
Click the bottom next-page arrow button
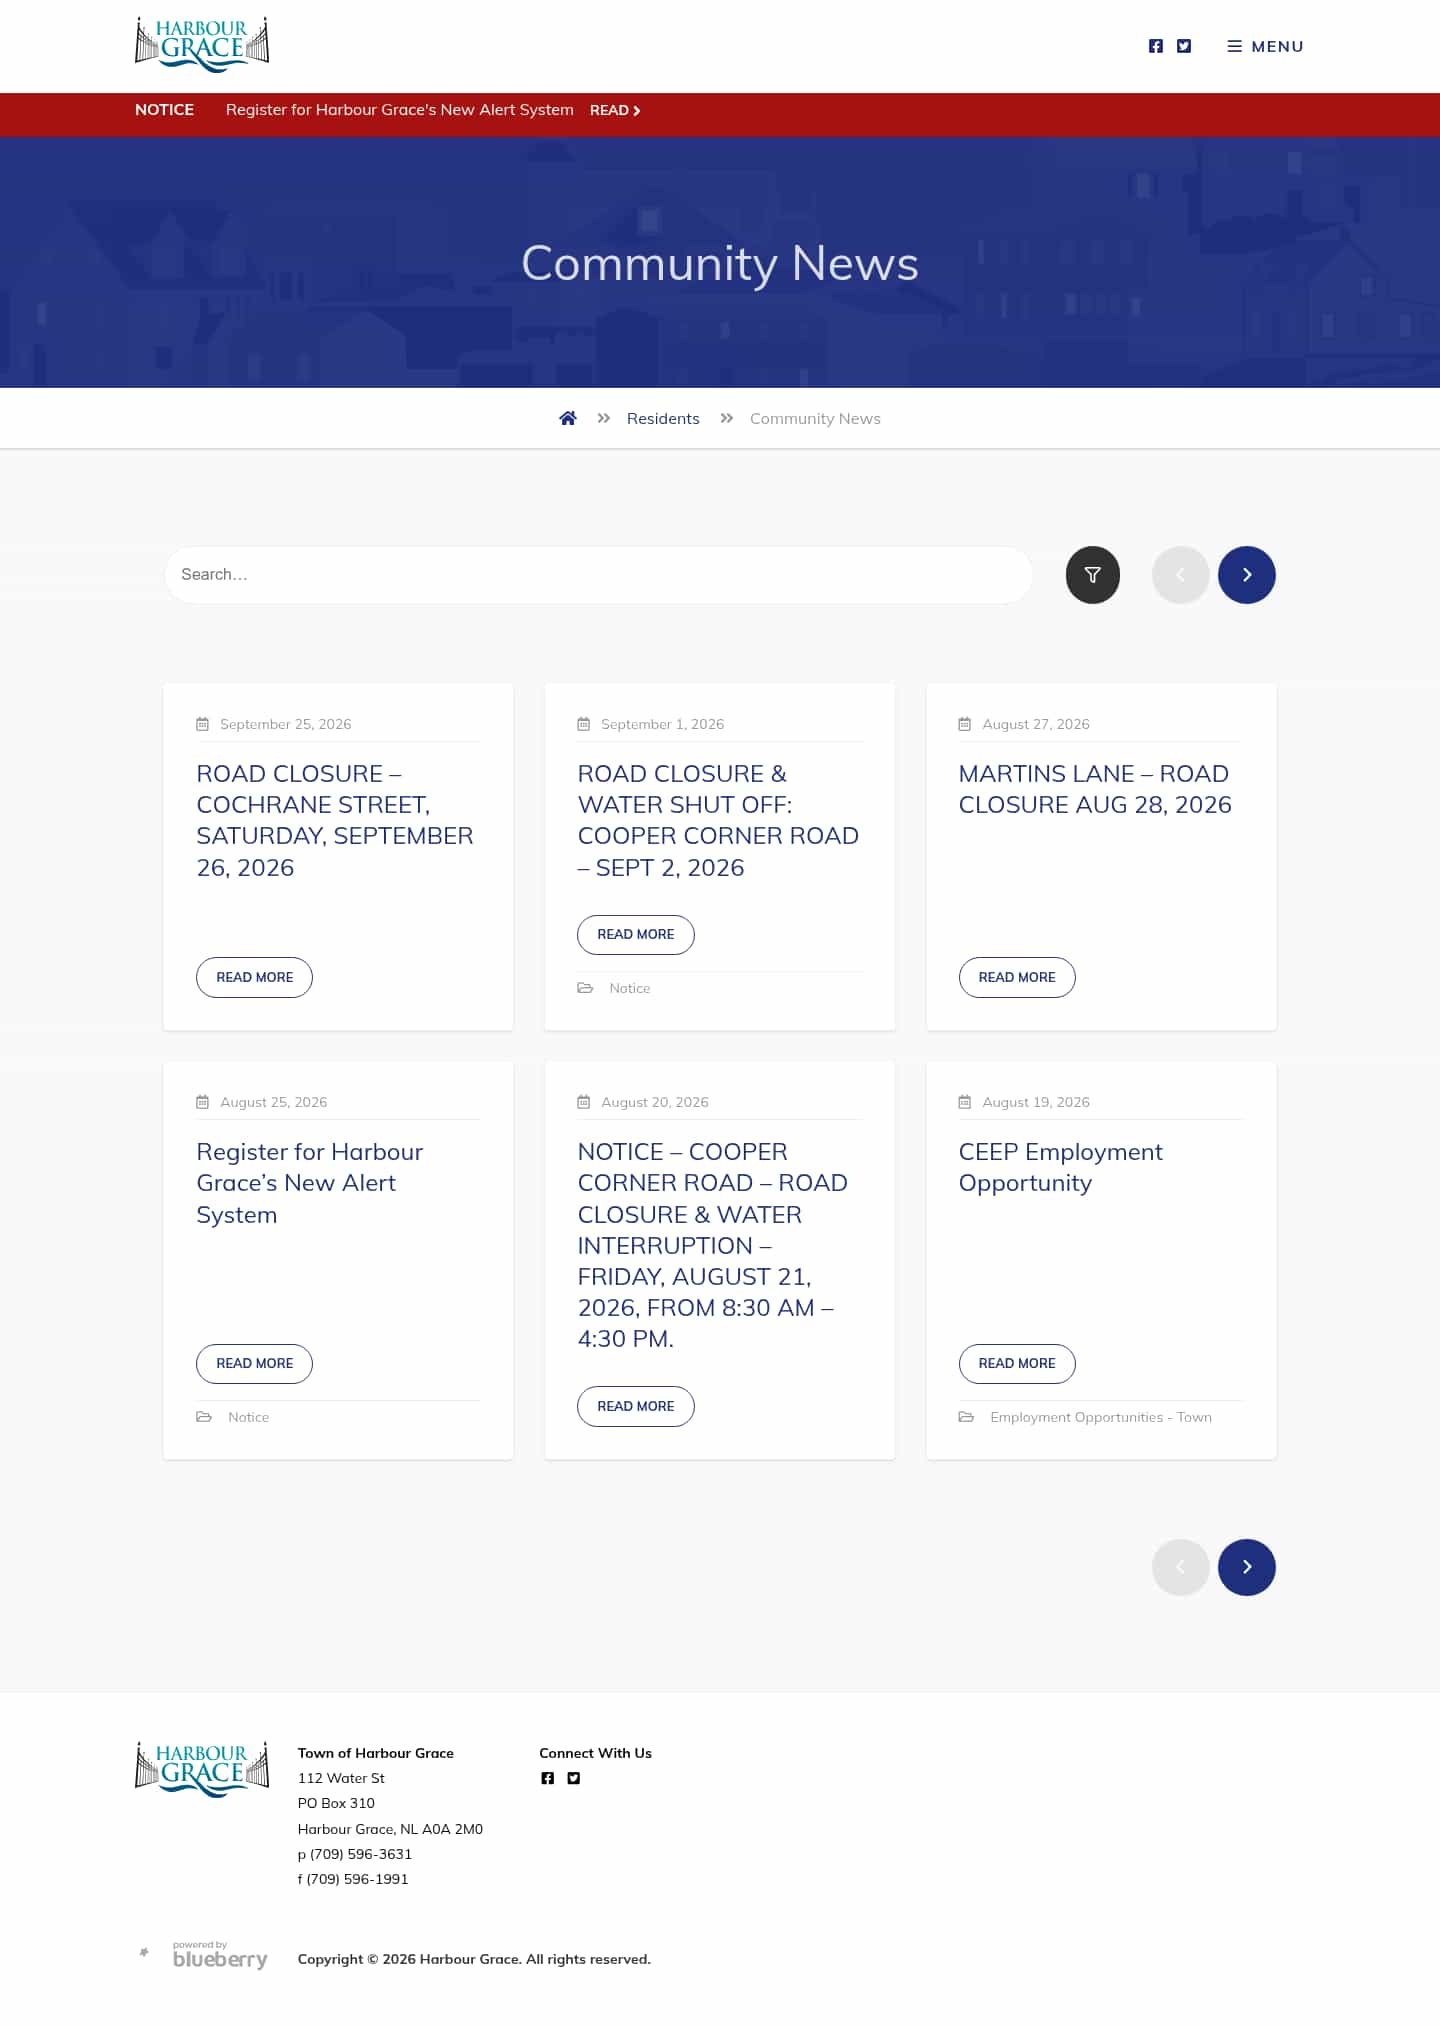click(1247, 1567)
